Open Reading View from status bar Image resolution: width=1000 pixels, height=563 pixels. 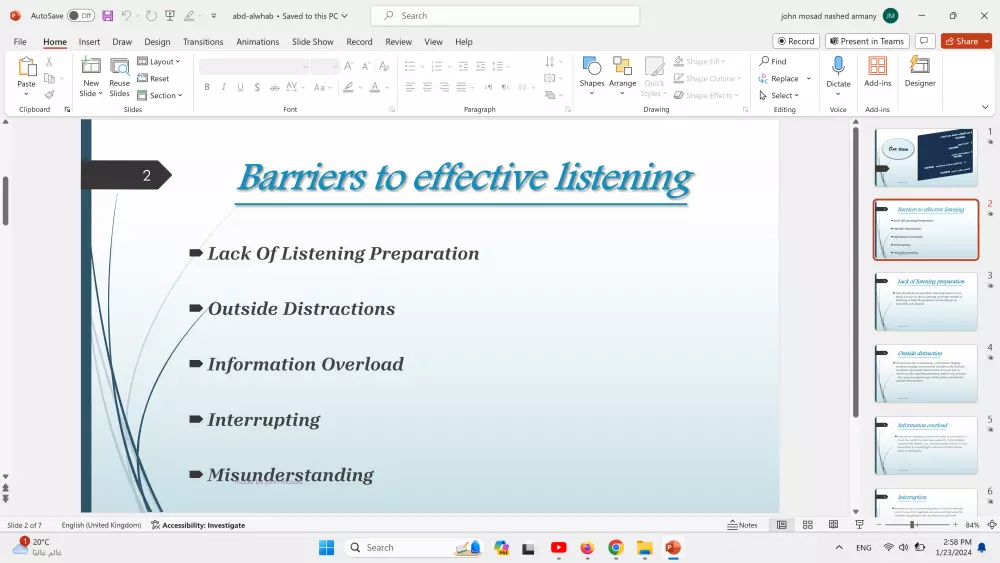(x=833, y=525)
